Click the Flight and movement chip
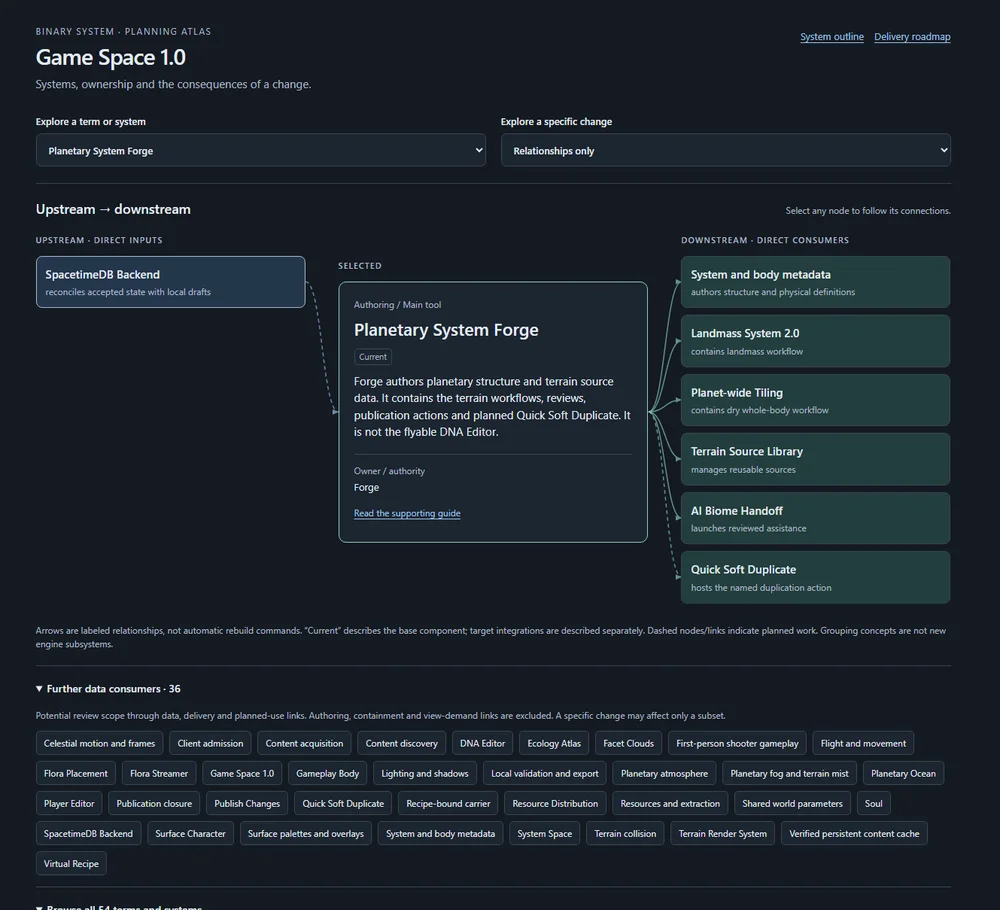 coord(863,744)
